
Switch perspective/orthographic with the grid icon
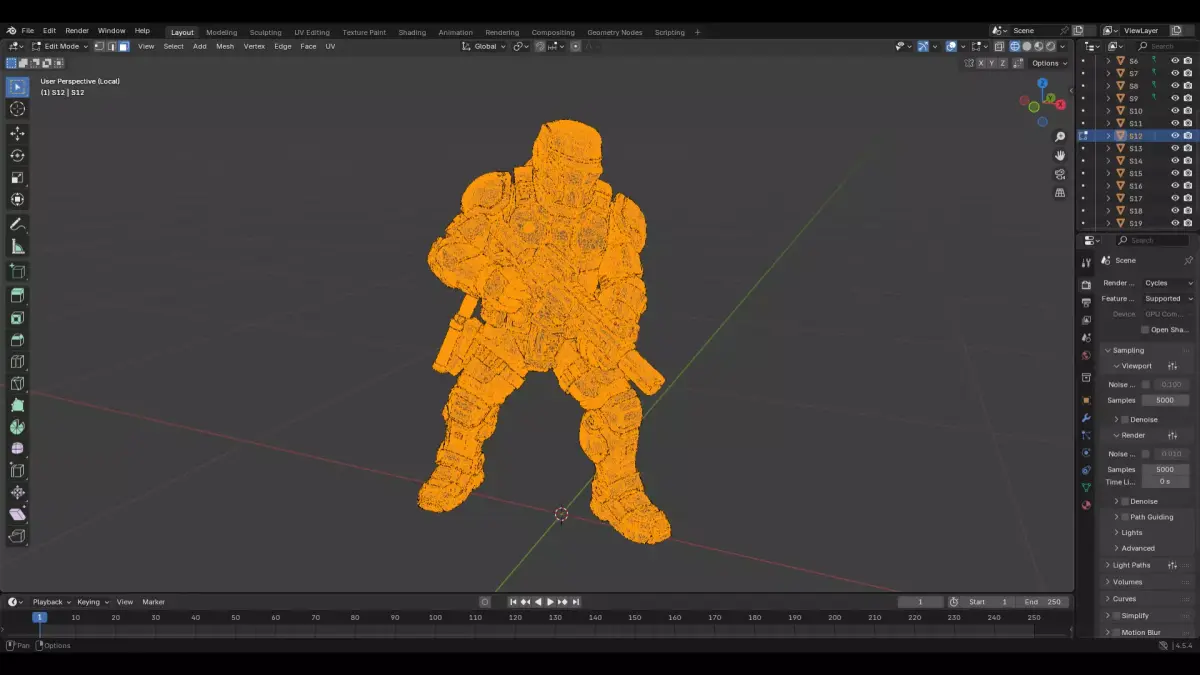(x=1060, y=193)
